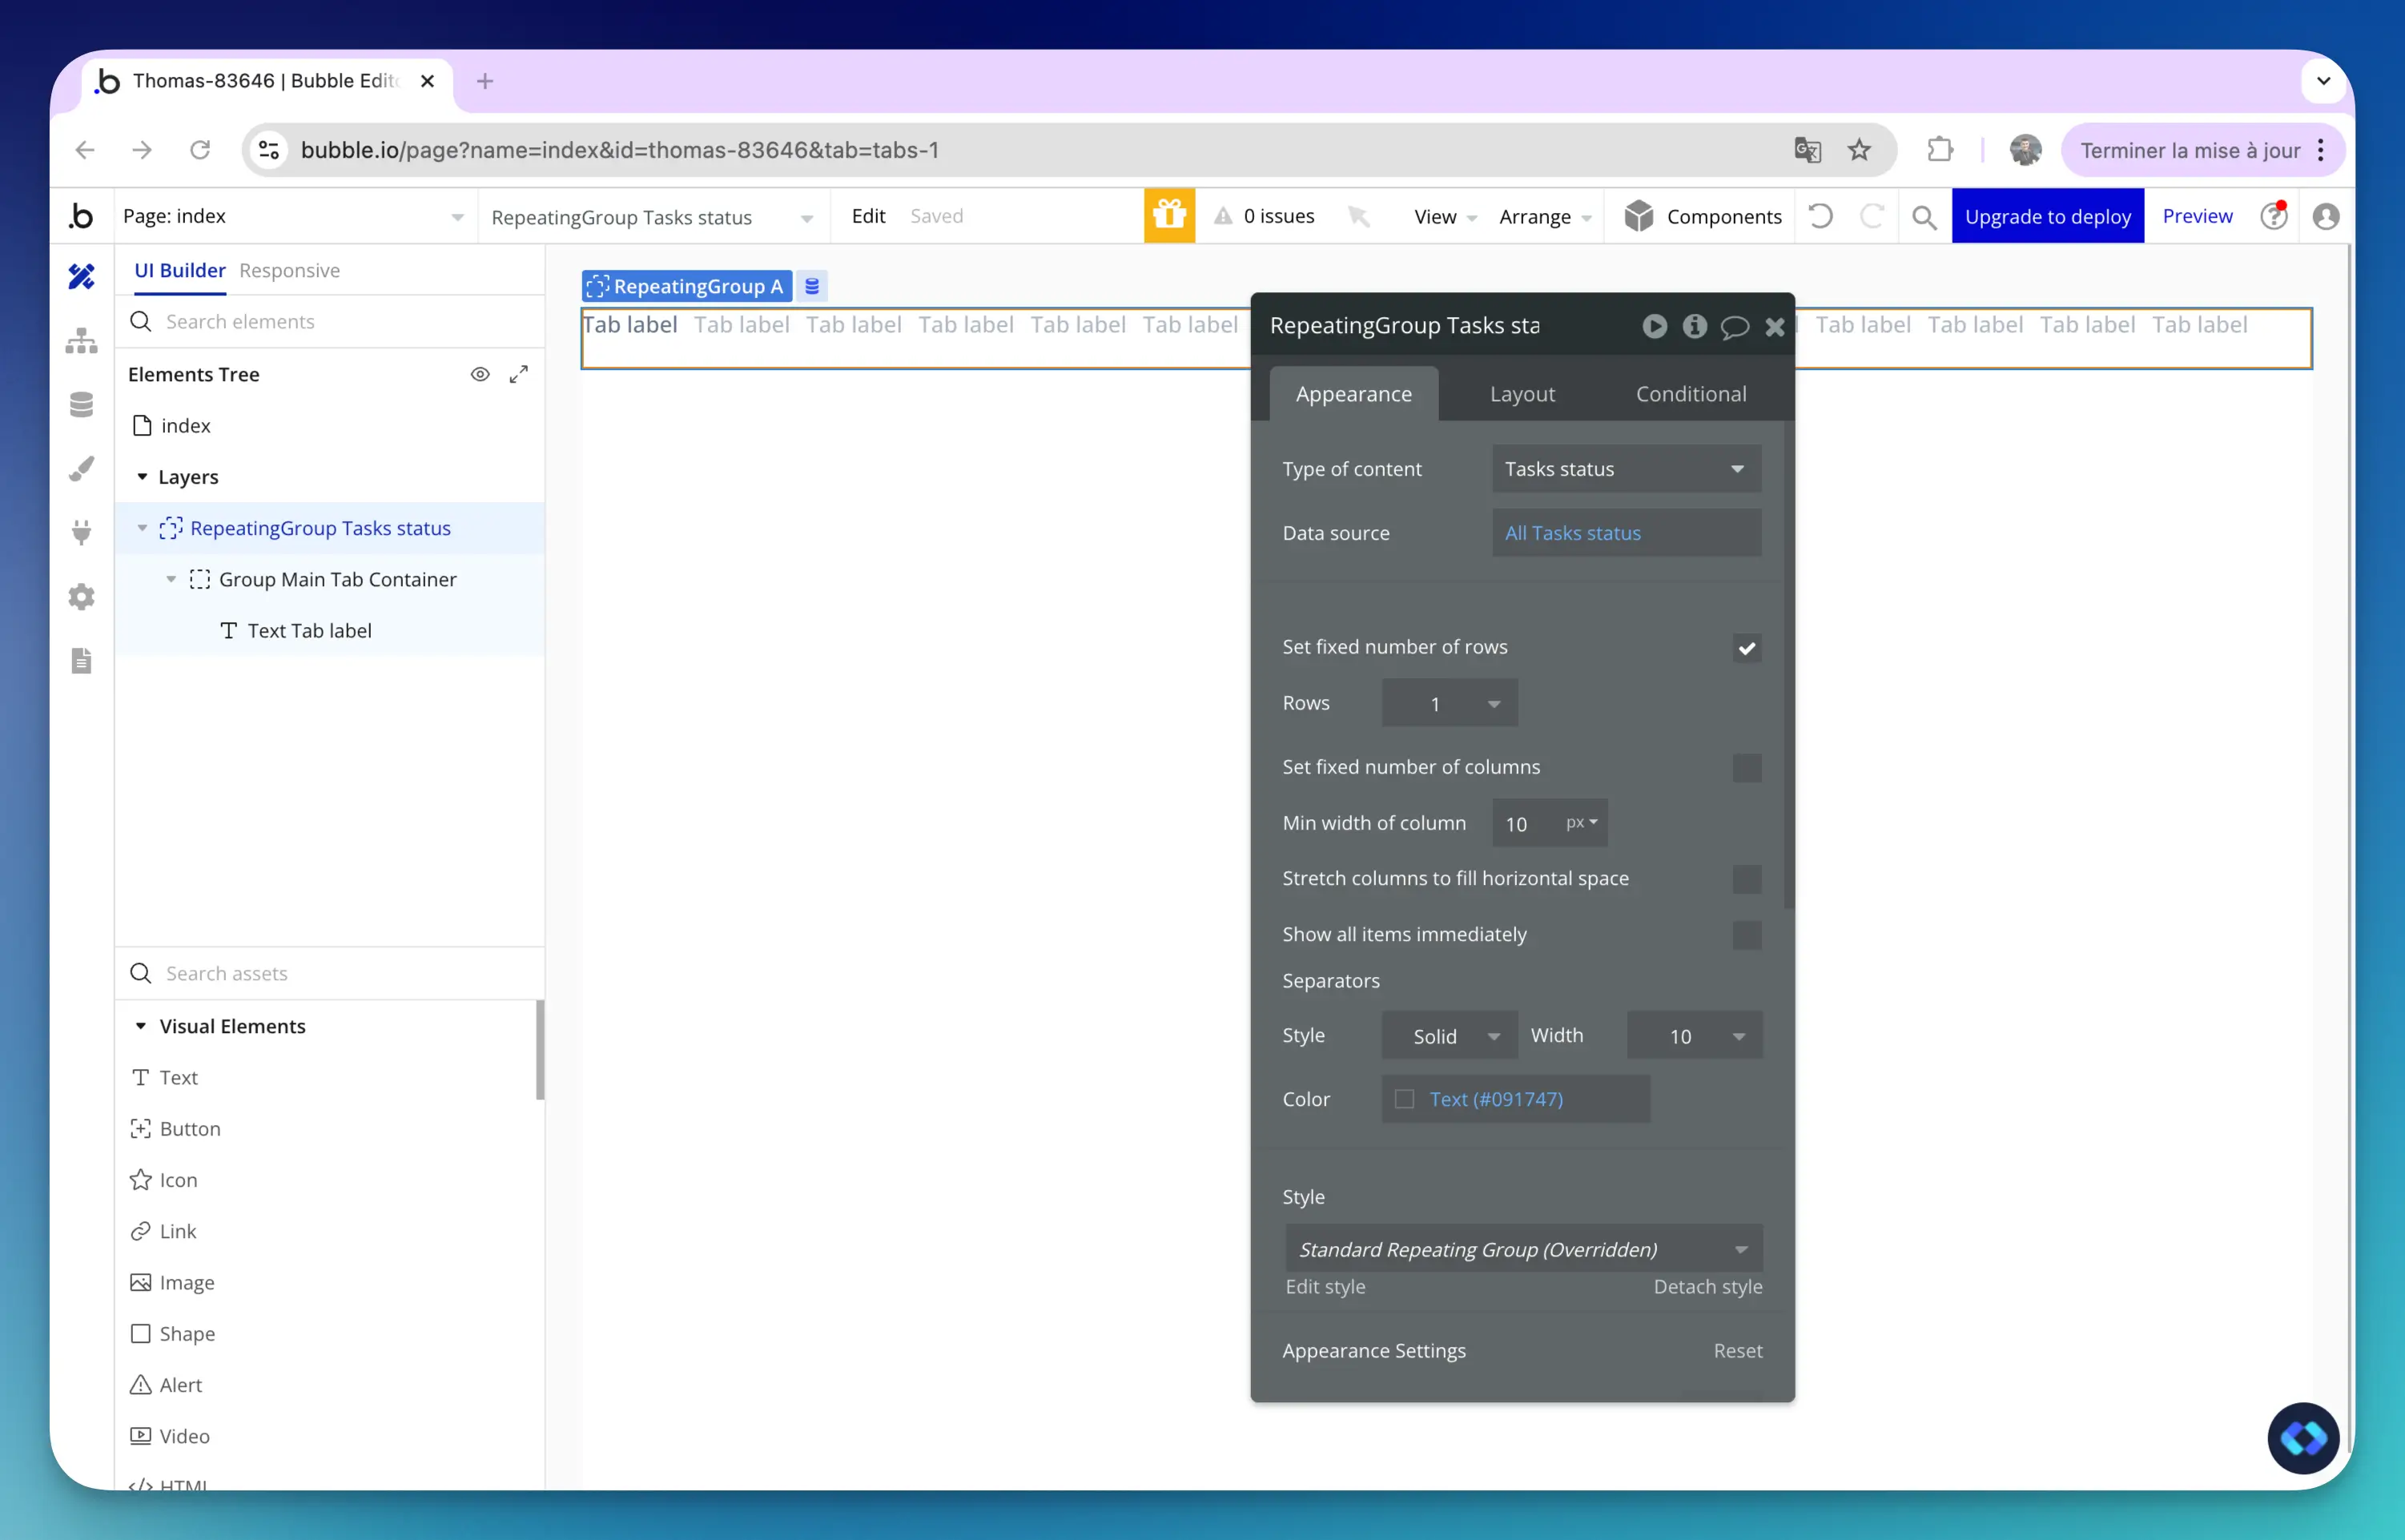Open the Plugins tab with the plug icon
The image size is (2405, 1540).
82,532
